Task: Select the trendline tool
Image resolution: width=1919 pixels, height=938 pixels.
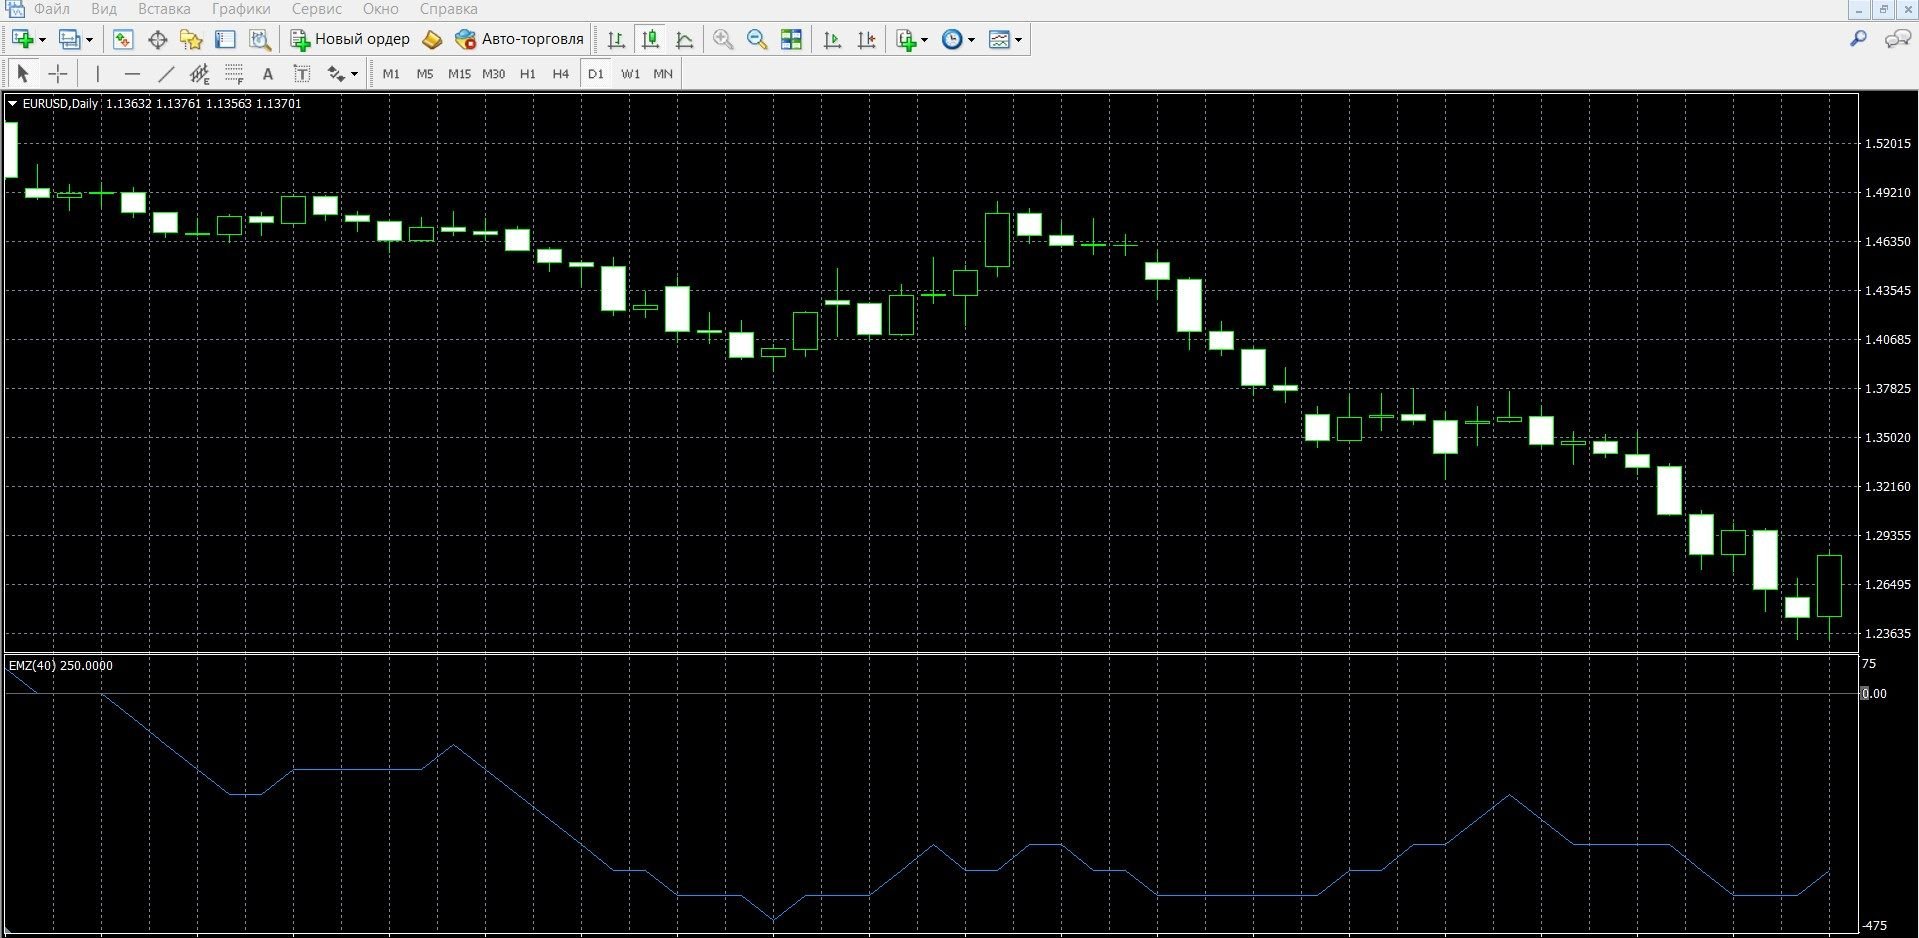Action: point(166,73)
